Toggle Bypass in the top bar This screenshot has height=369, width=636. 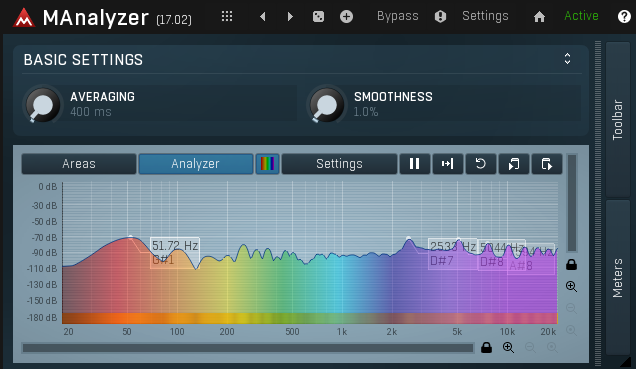tap(398, 16)
